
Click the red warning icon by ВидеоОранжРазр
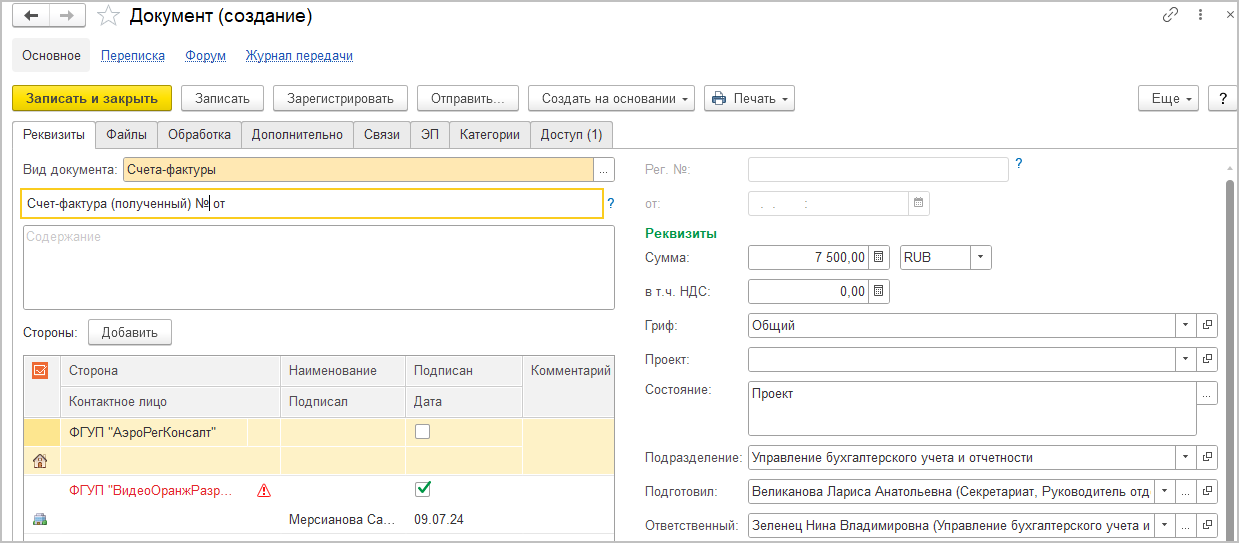point(264,491)
